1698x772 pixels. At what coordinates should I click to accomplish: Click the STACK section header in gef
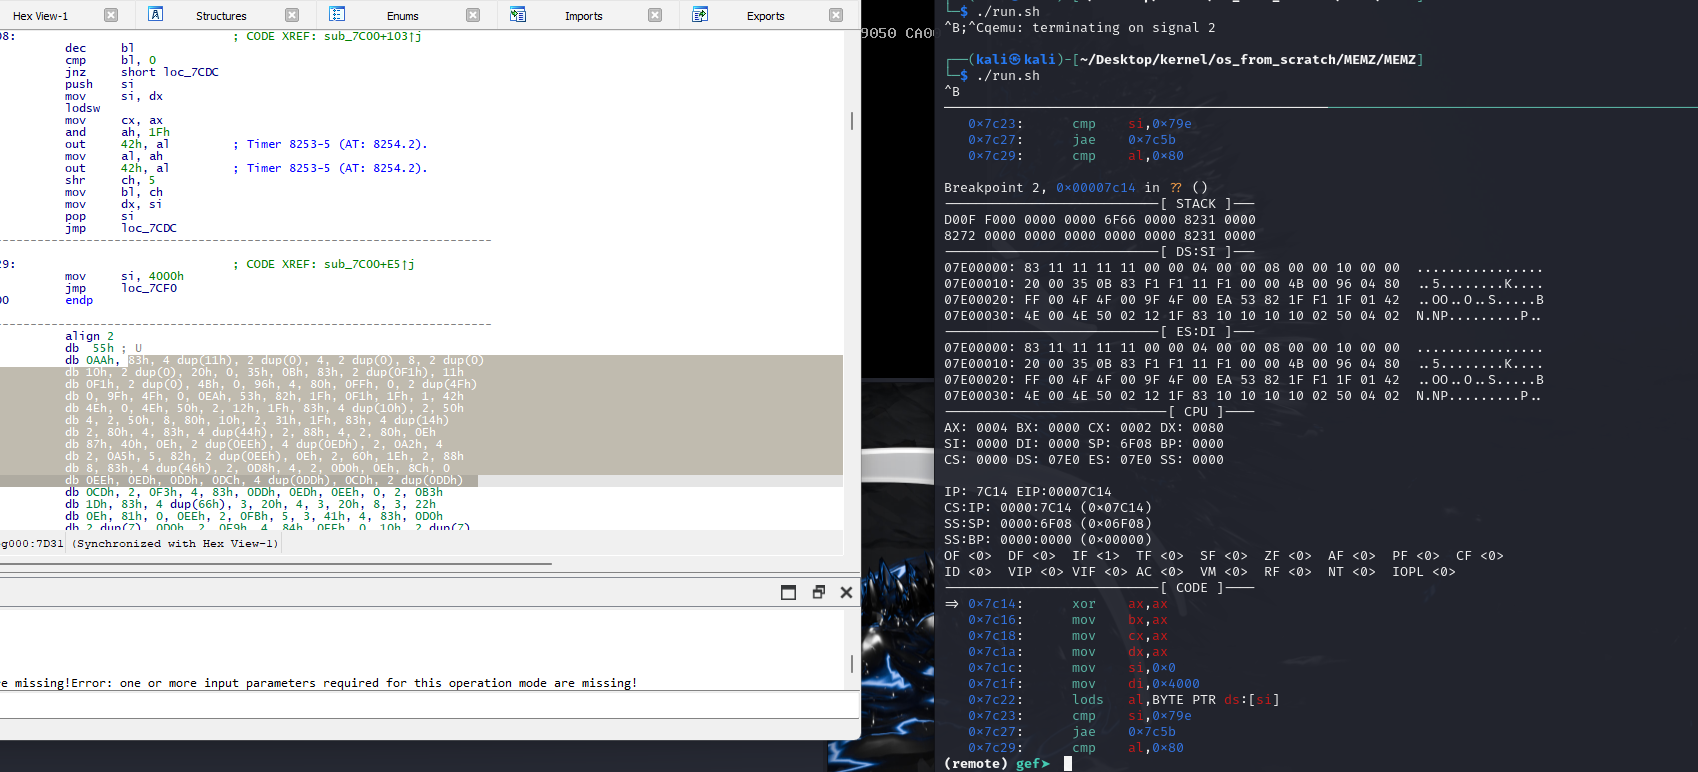coord(1196,204)
